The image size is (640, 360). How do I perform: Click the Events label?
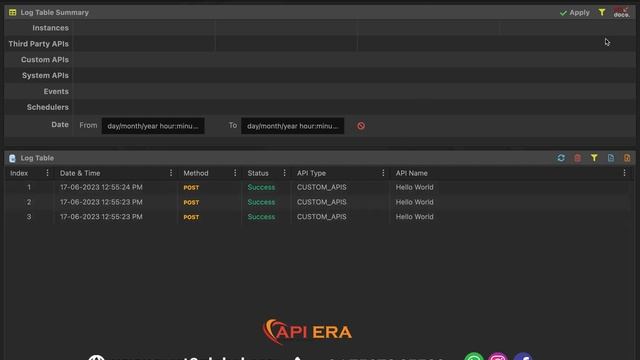pyautogui.click(x=56, y=91)
